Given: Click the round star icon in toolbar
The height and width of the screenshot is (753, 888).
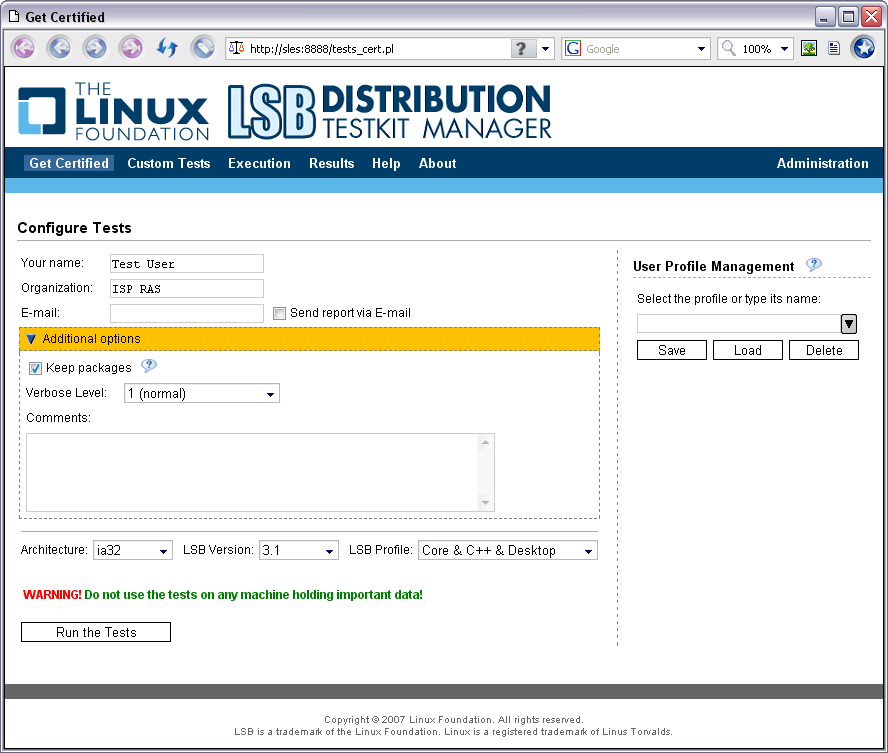Looking at the screenshot, I should click(864, 48).
